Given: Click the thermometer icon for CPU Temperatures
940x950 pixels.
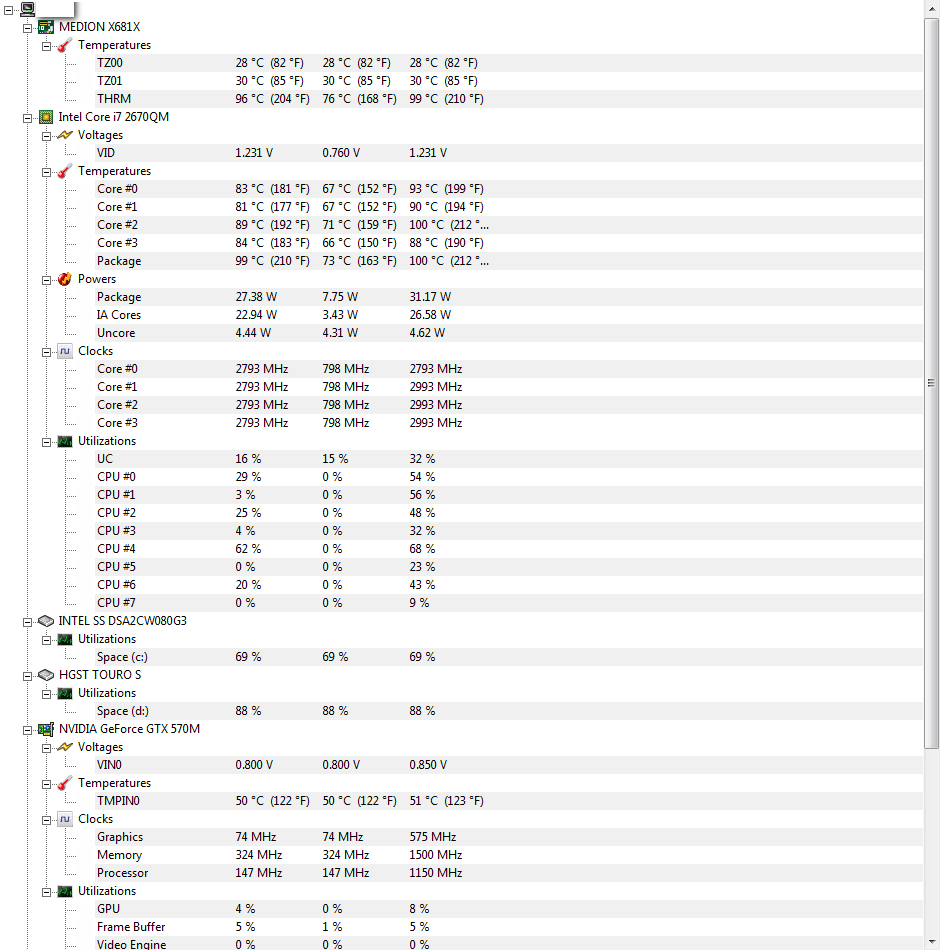Looking at the screenshot, I should point(65,171).
